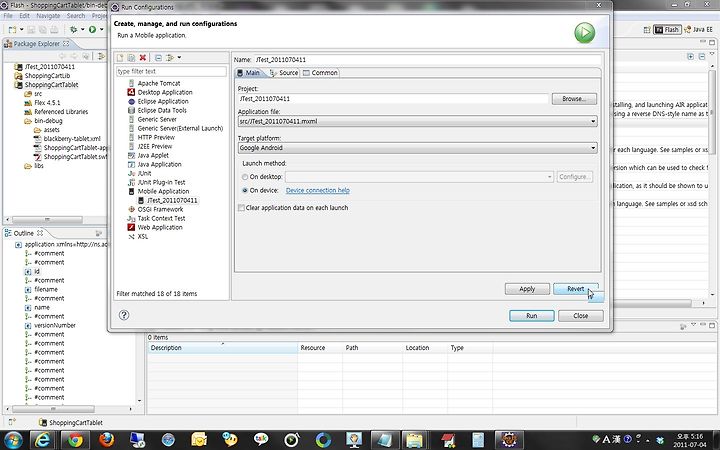Select Web Application configuration type
Image resolution: width=720 pixels, height=450 pixels.
(160, 227)
